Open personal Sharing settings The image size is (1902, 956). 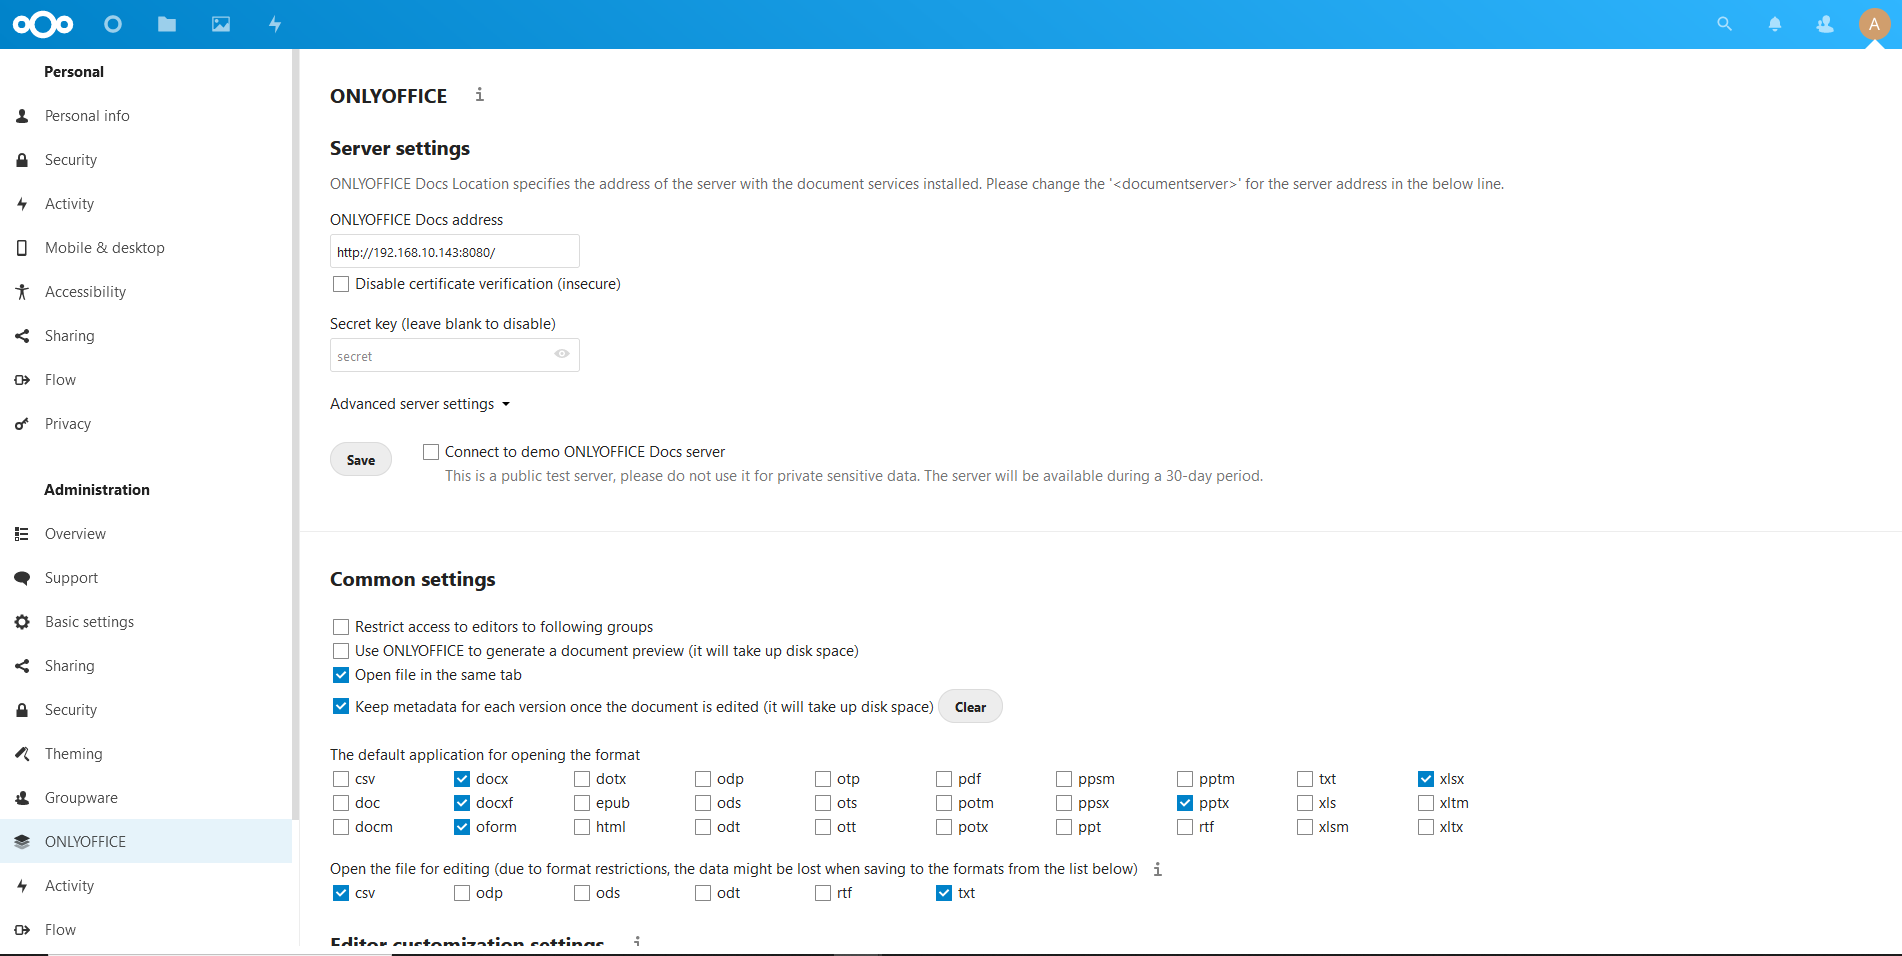click(x=146, y=336)
